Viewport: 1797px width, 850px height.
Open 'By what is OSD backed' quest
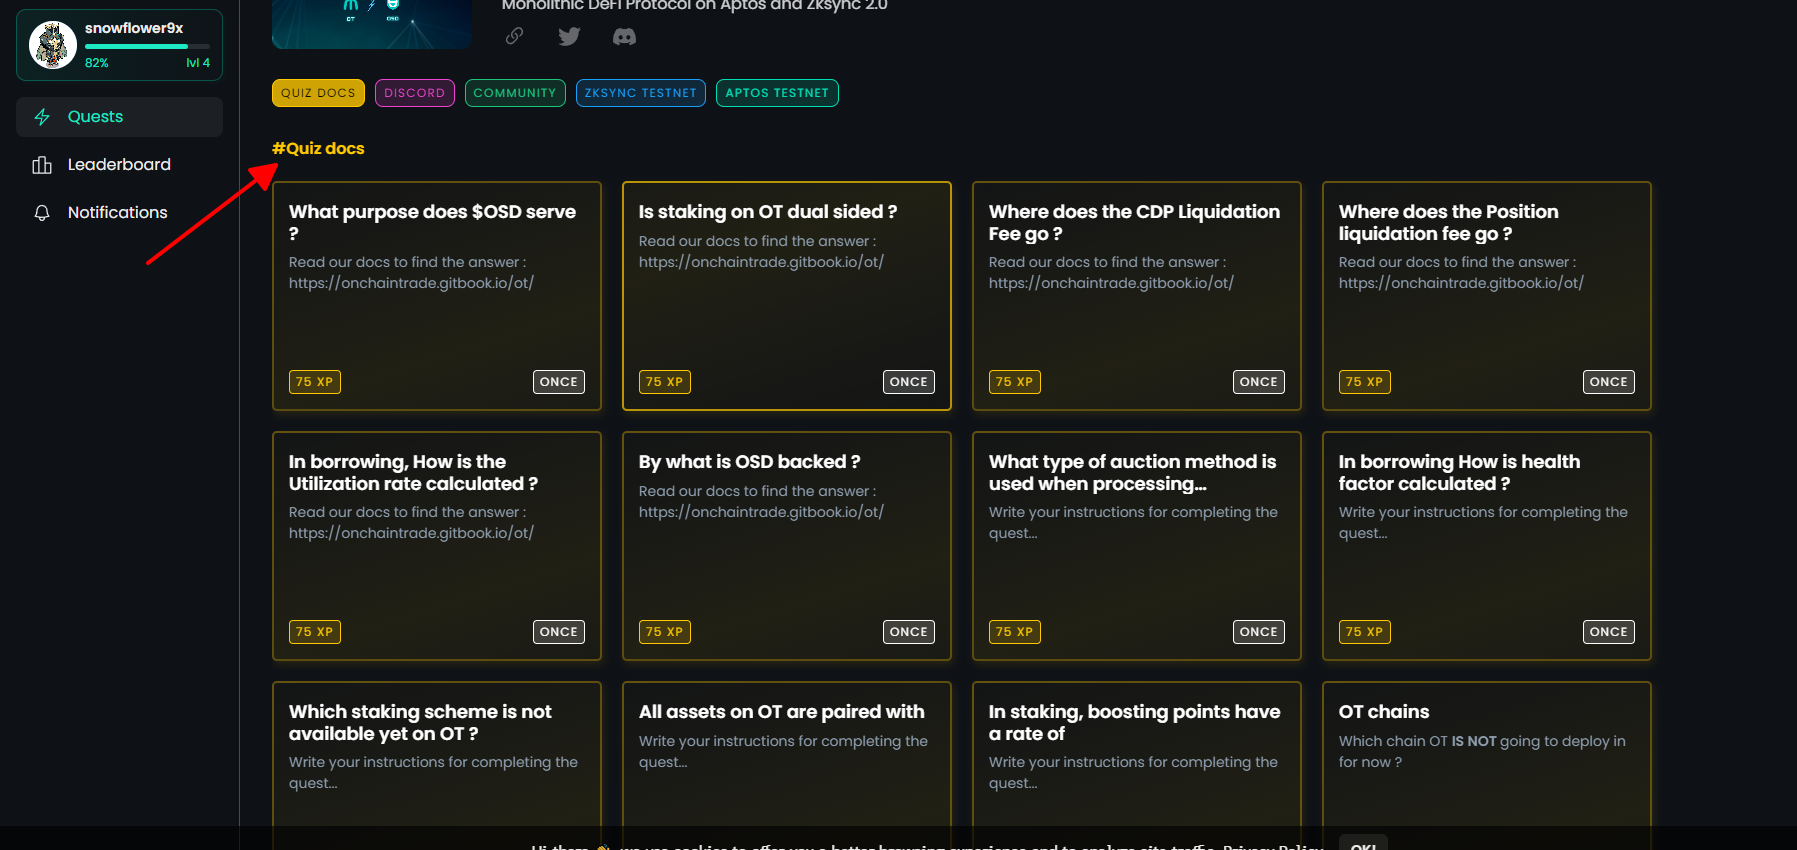pyautogui.click(x=787, y=546)
